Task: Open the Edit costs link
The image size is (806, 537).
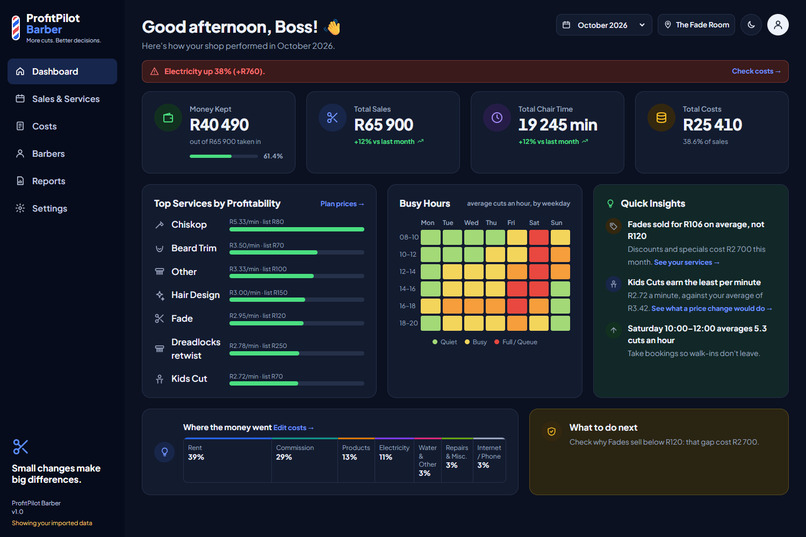Action: point(293,428)
